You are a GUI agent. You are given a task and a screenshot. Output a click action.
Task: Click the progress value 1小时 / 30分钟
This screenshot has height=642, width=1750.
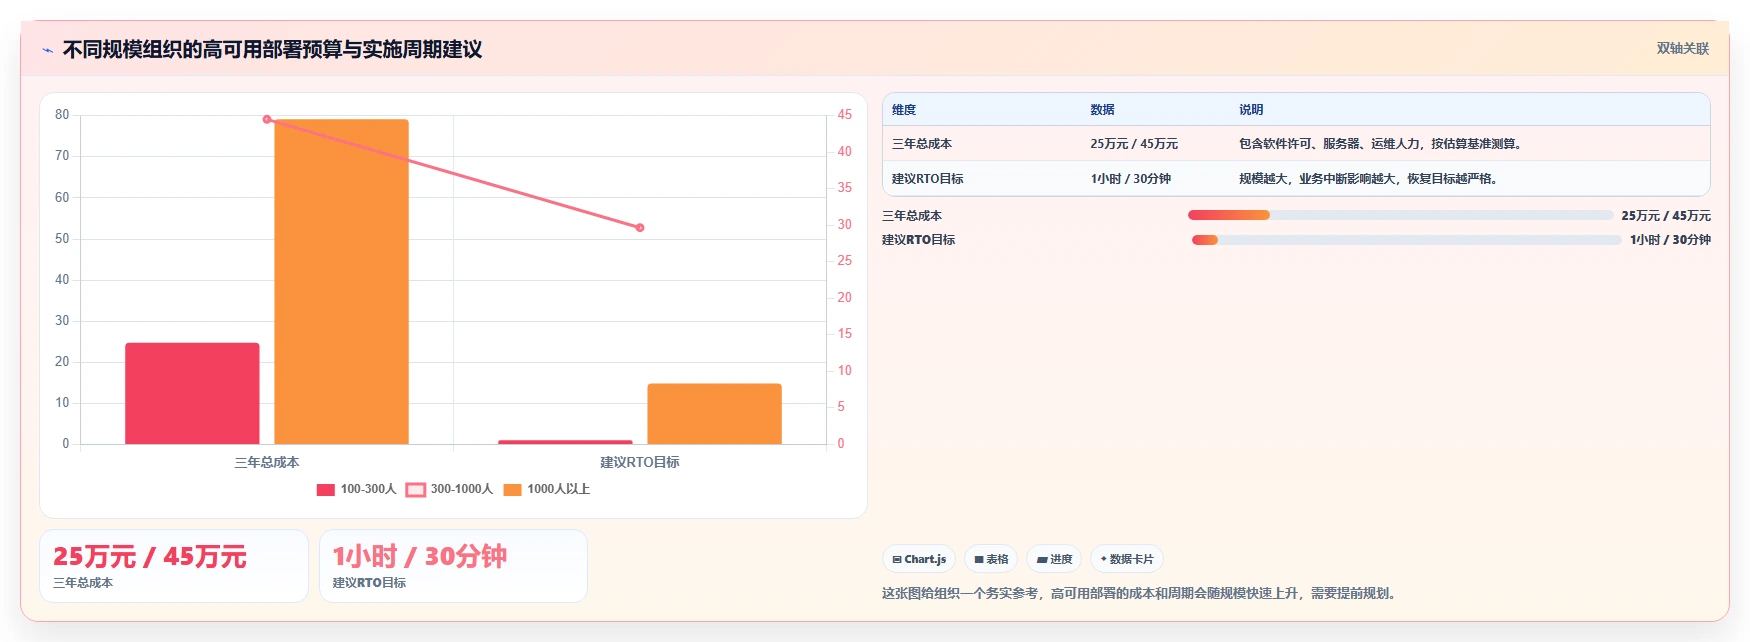pyautogui.click(x=1670, y=240)
